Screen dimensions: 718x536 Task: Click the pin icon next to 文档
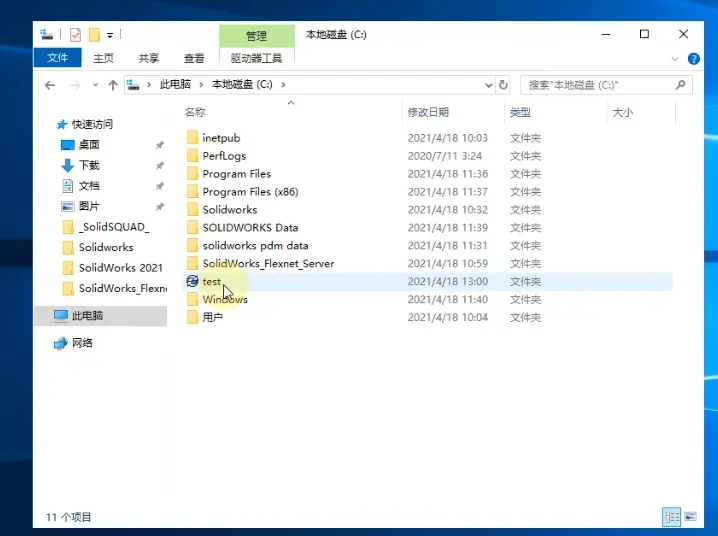click(x=159, y=186)
